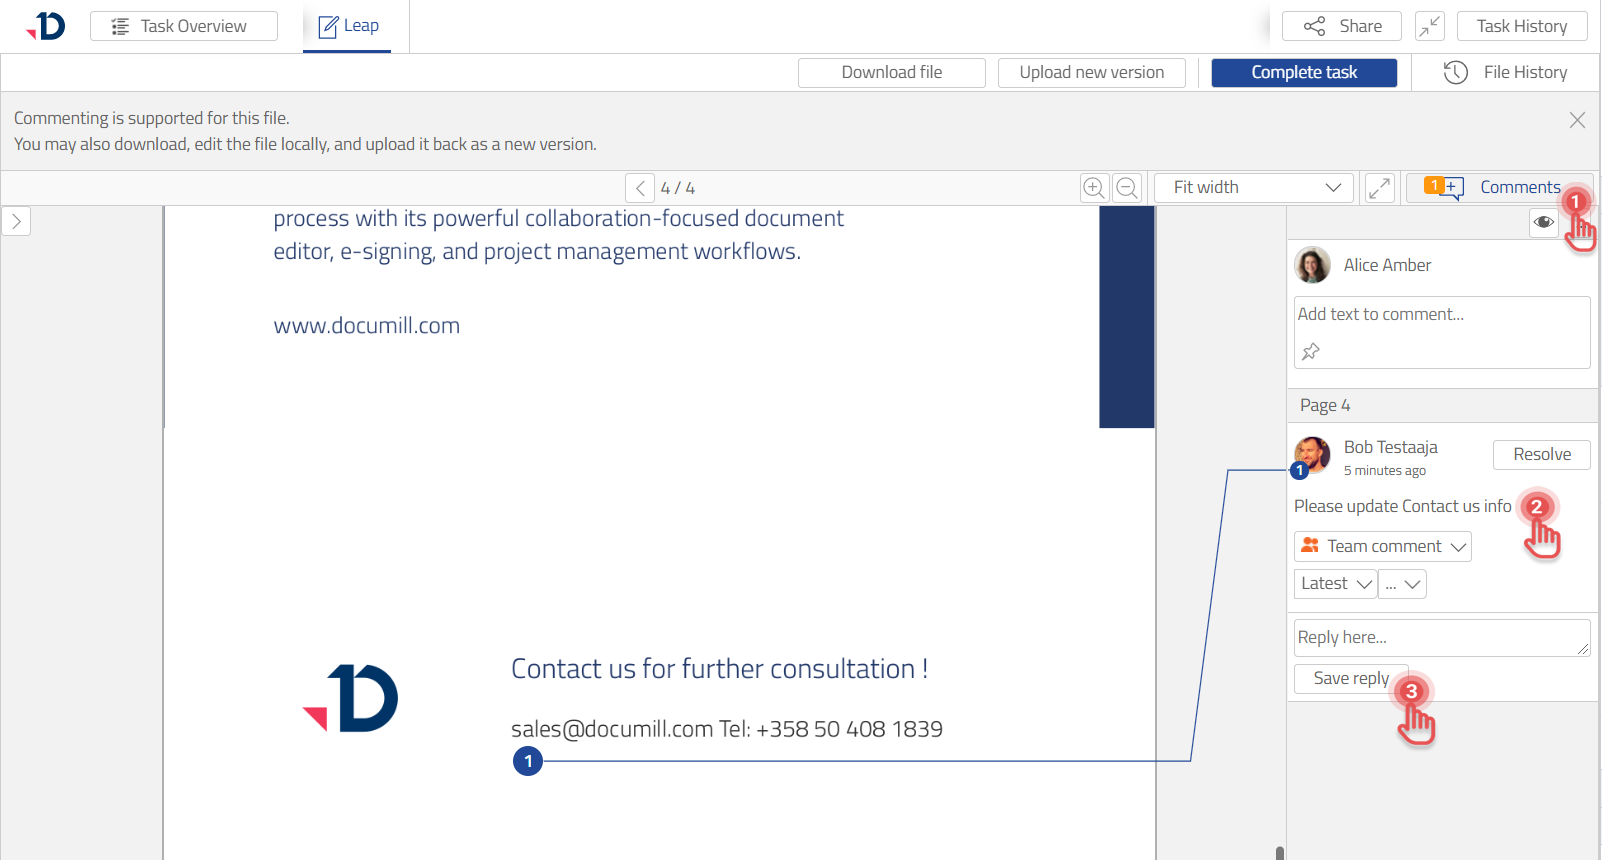The height and width of the screenshot is (860, 1602).
Task: Toggle comment visibility eye icon
Action: (1544, 222)
